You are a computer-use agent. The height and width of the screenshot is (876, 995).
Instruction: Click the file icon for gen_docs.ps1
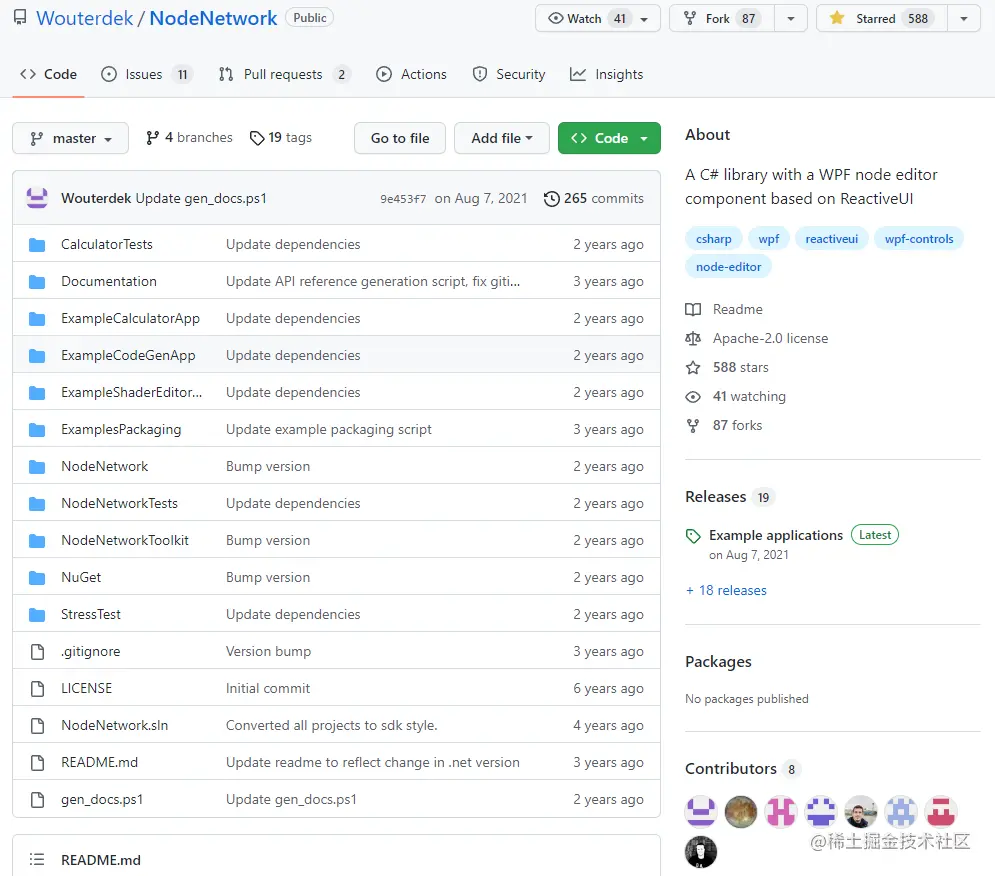[37, 799]
